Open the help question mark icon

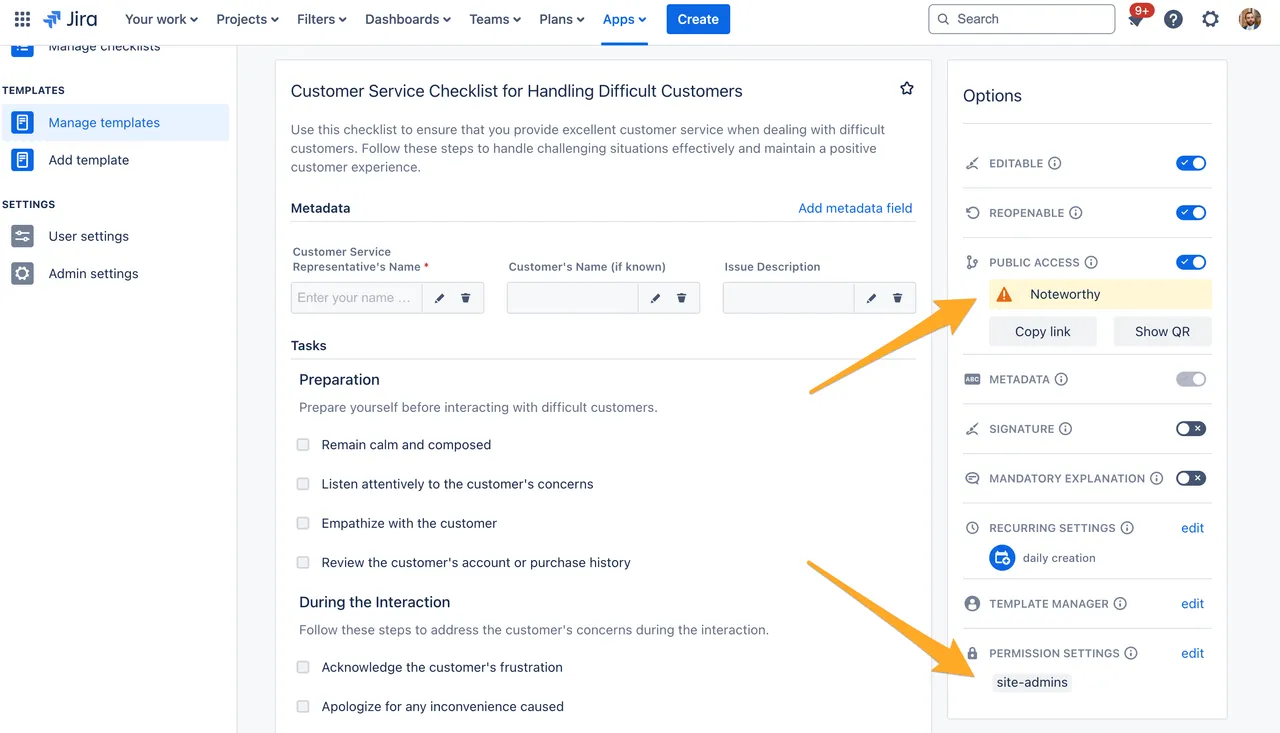pyautogui.click(x=1173, y=19)
